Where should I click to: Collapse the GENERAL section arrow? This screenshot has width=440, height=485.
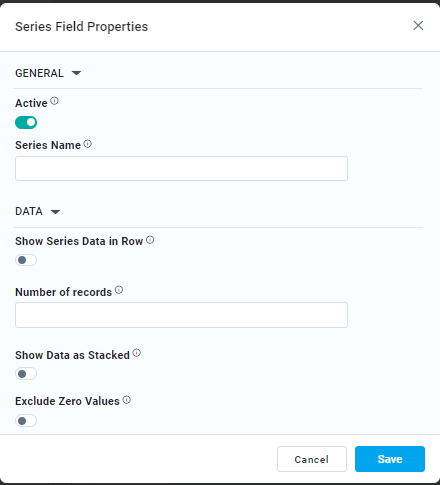[x=76, y=73]
